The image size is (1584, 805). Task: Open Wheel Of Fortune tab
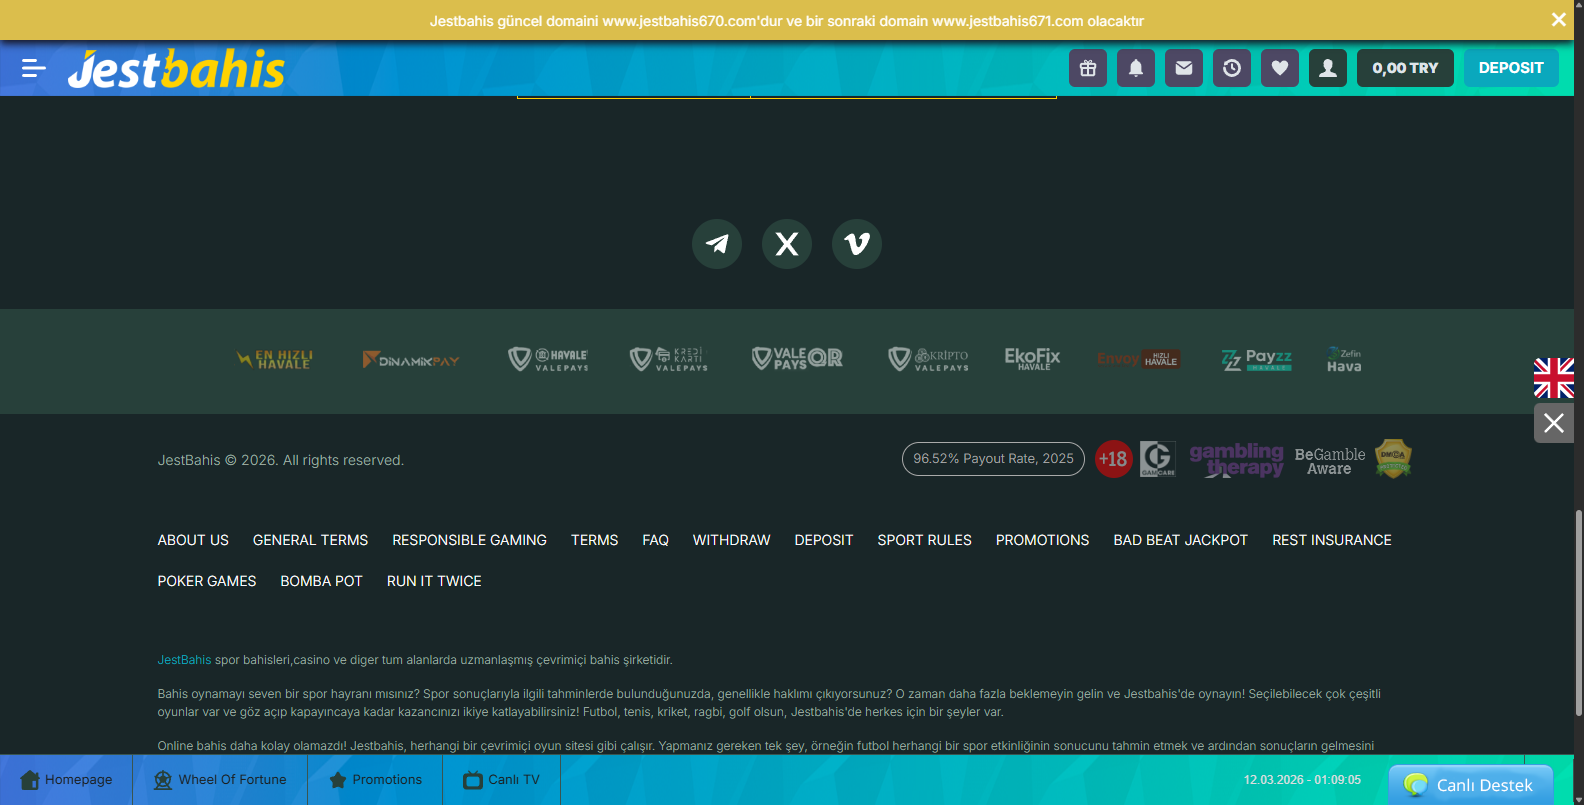tap(220, 780)
